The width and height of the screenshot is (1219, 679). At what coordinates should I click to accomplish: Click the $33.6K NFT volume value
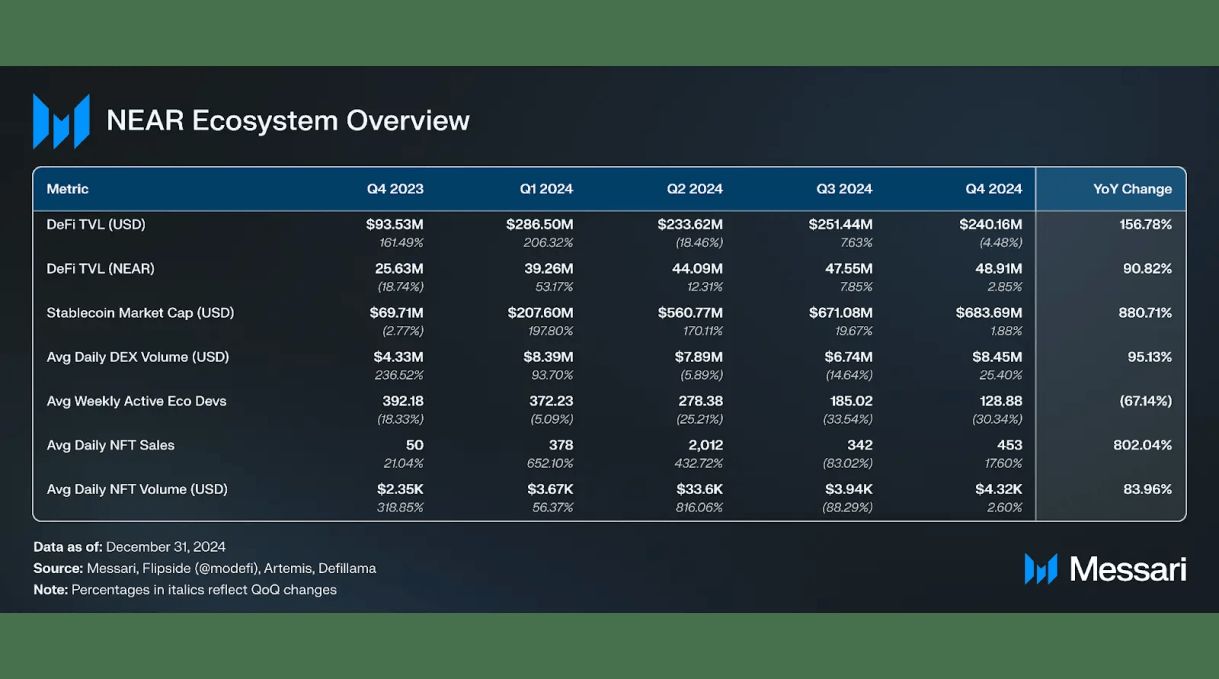(698, 489)
